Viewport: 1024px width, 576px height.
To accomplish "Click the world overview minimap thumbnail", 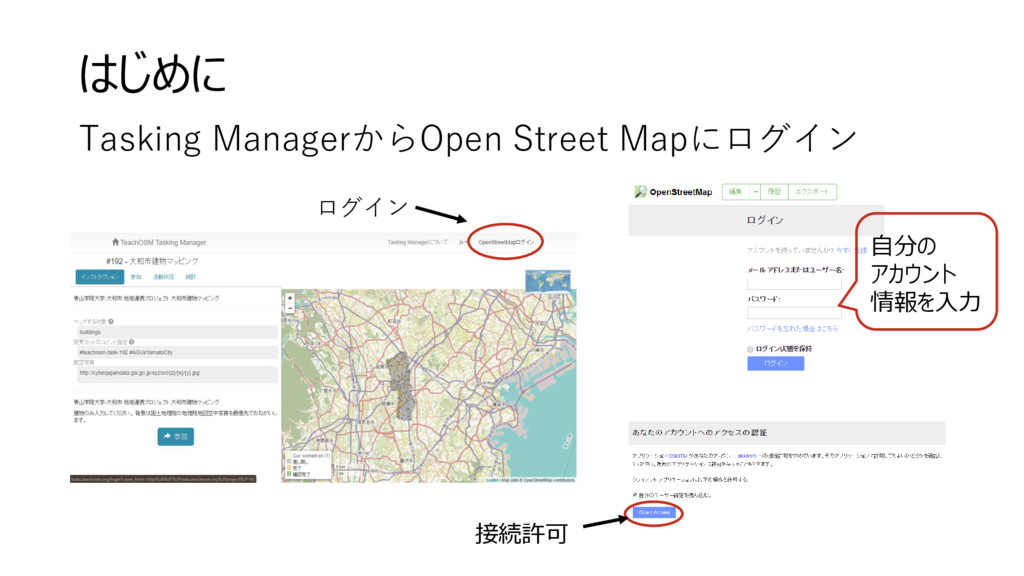I will coord(548,280).
